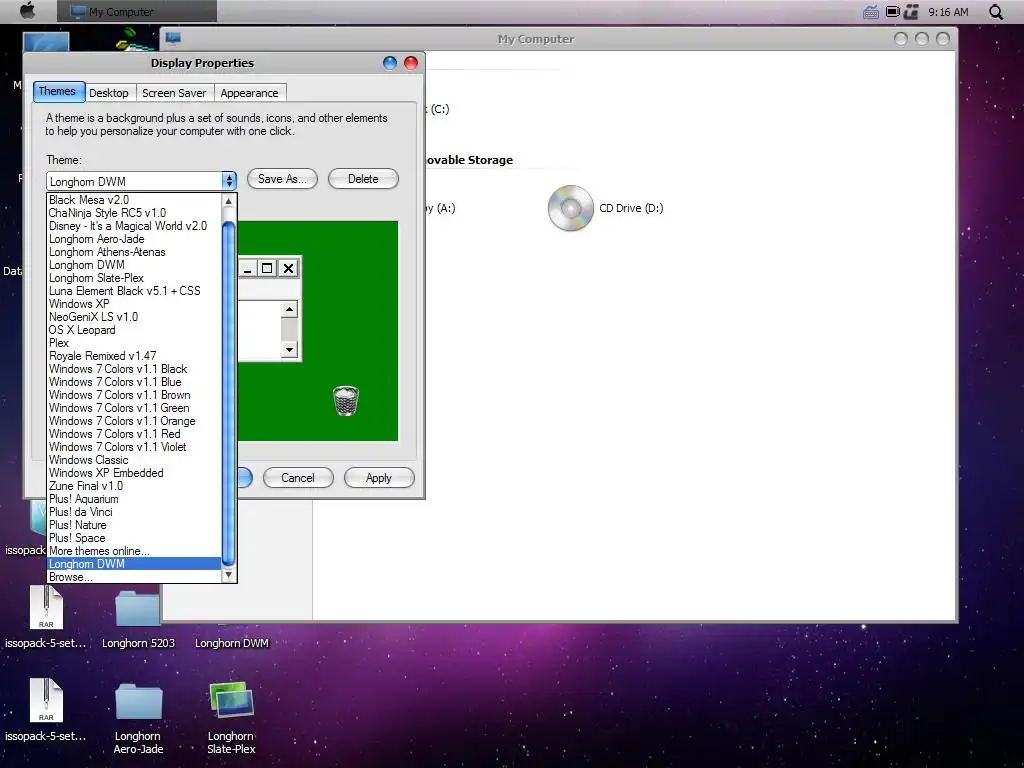Image resolution: width=1024 pixels, height=768 pixels.
Task: Select Windows 7 Colors v1.1 Green
Action: pyautogui.click(x=135, y=408)
